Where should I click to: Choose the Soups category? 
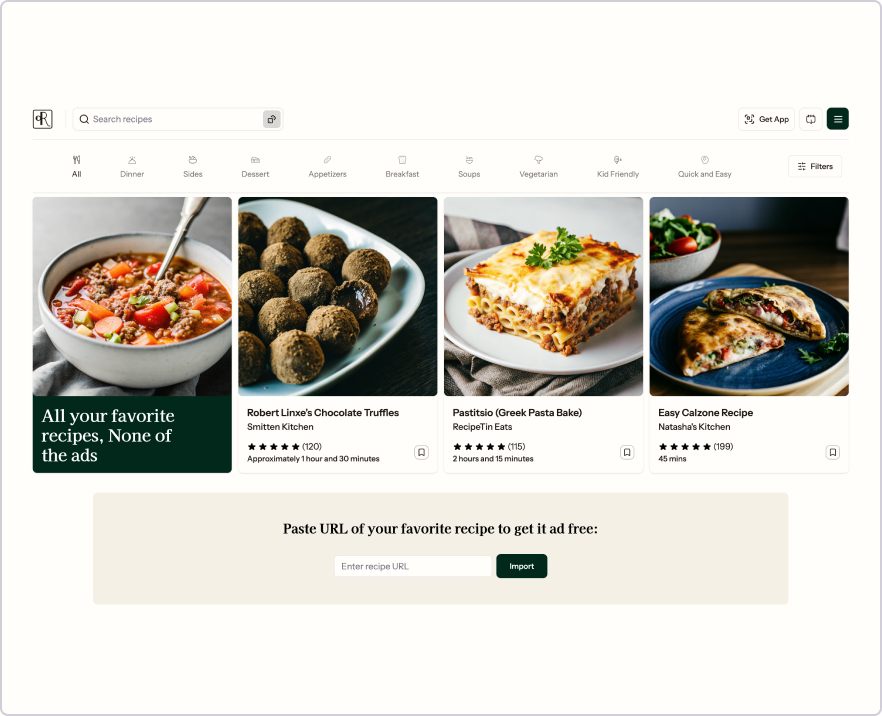click(469, 166)
